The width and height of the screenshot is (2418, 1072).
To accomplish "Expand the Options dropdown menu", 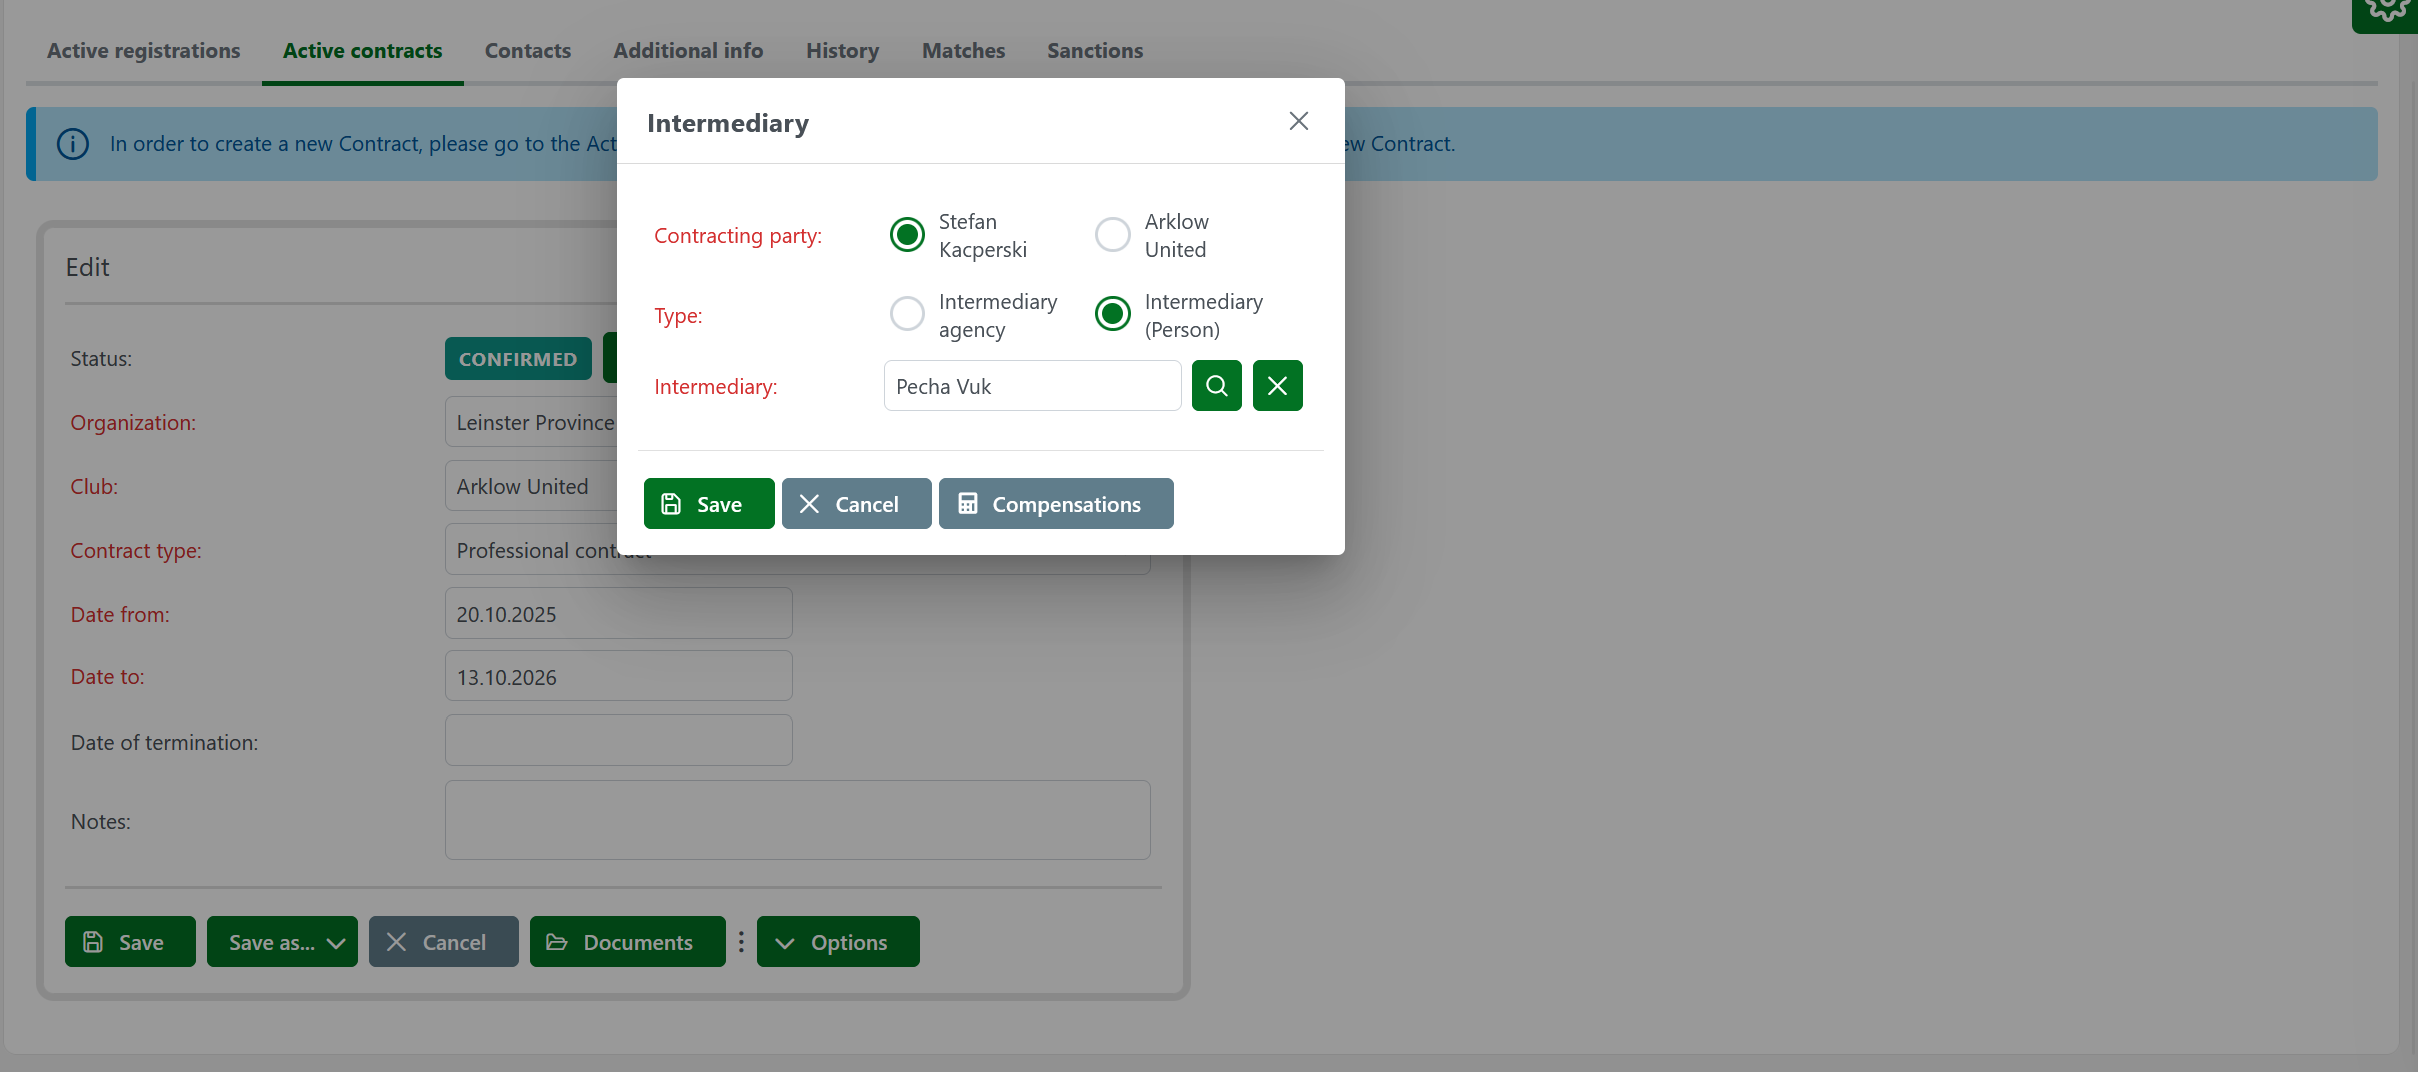I will pos(837,942).
